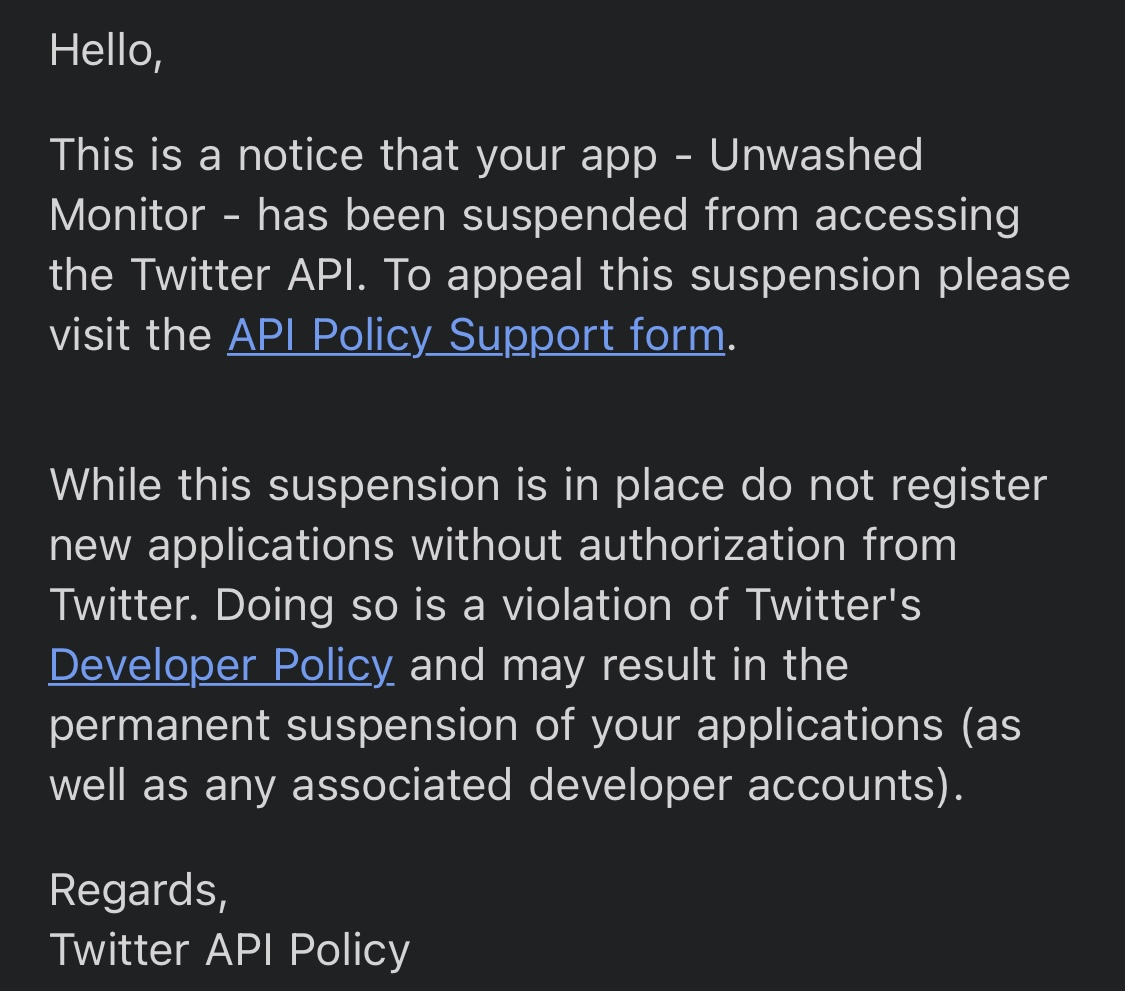The height and width of the screenshot is (991, 1125).
Task: Click the word "Twitter's" before Developer Policy
Action: [834, 605]
